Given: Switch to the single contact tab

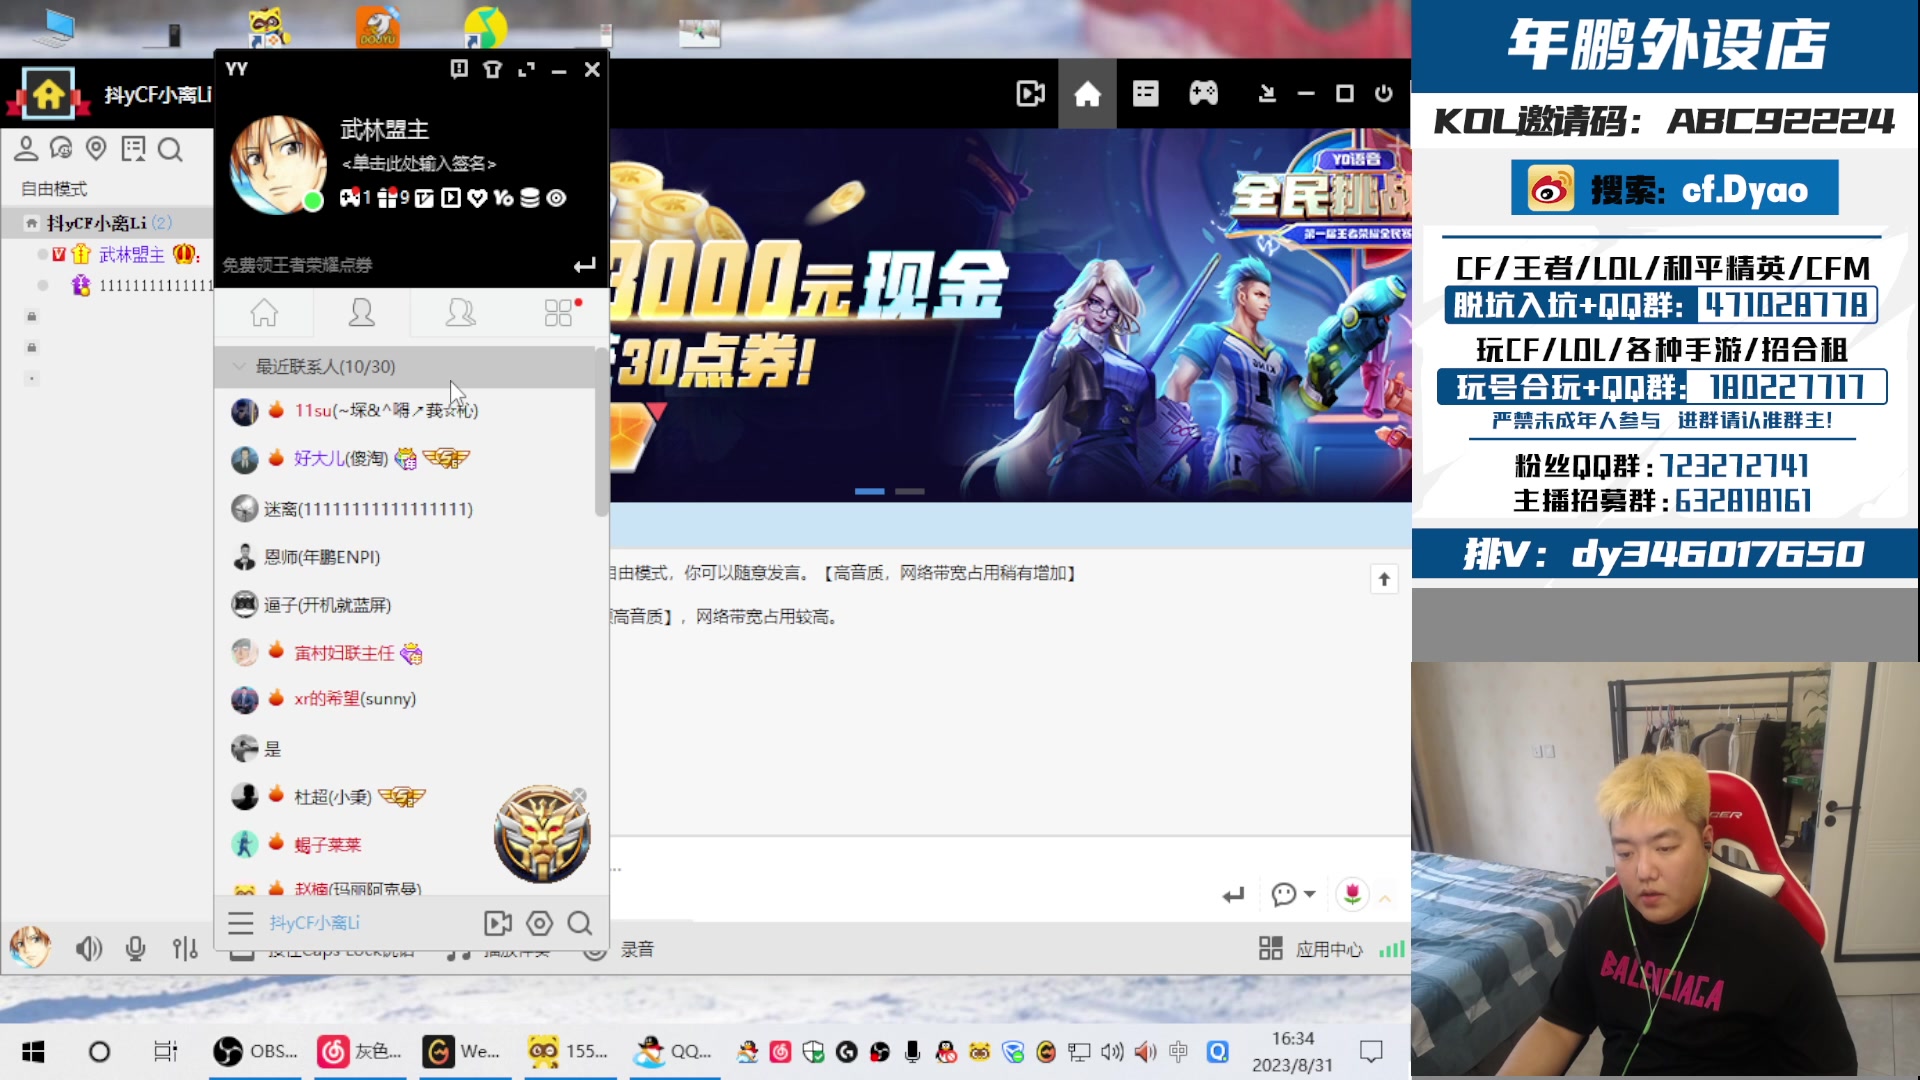Looking at the screenshot, I should pyautogui.click(x=361, y=313).
